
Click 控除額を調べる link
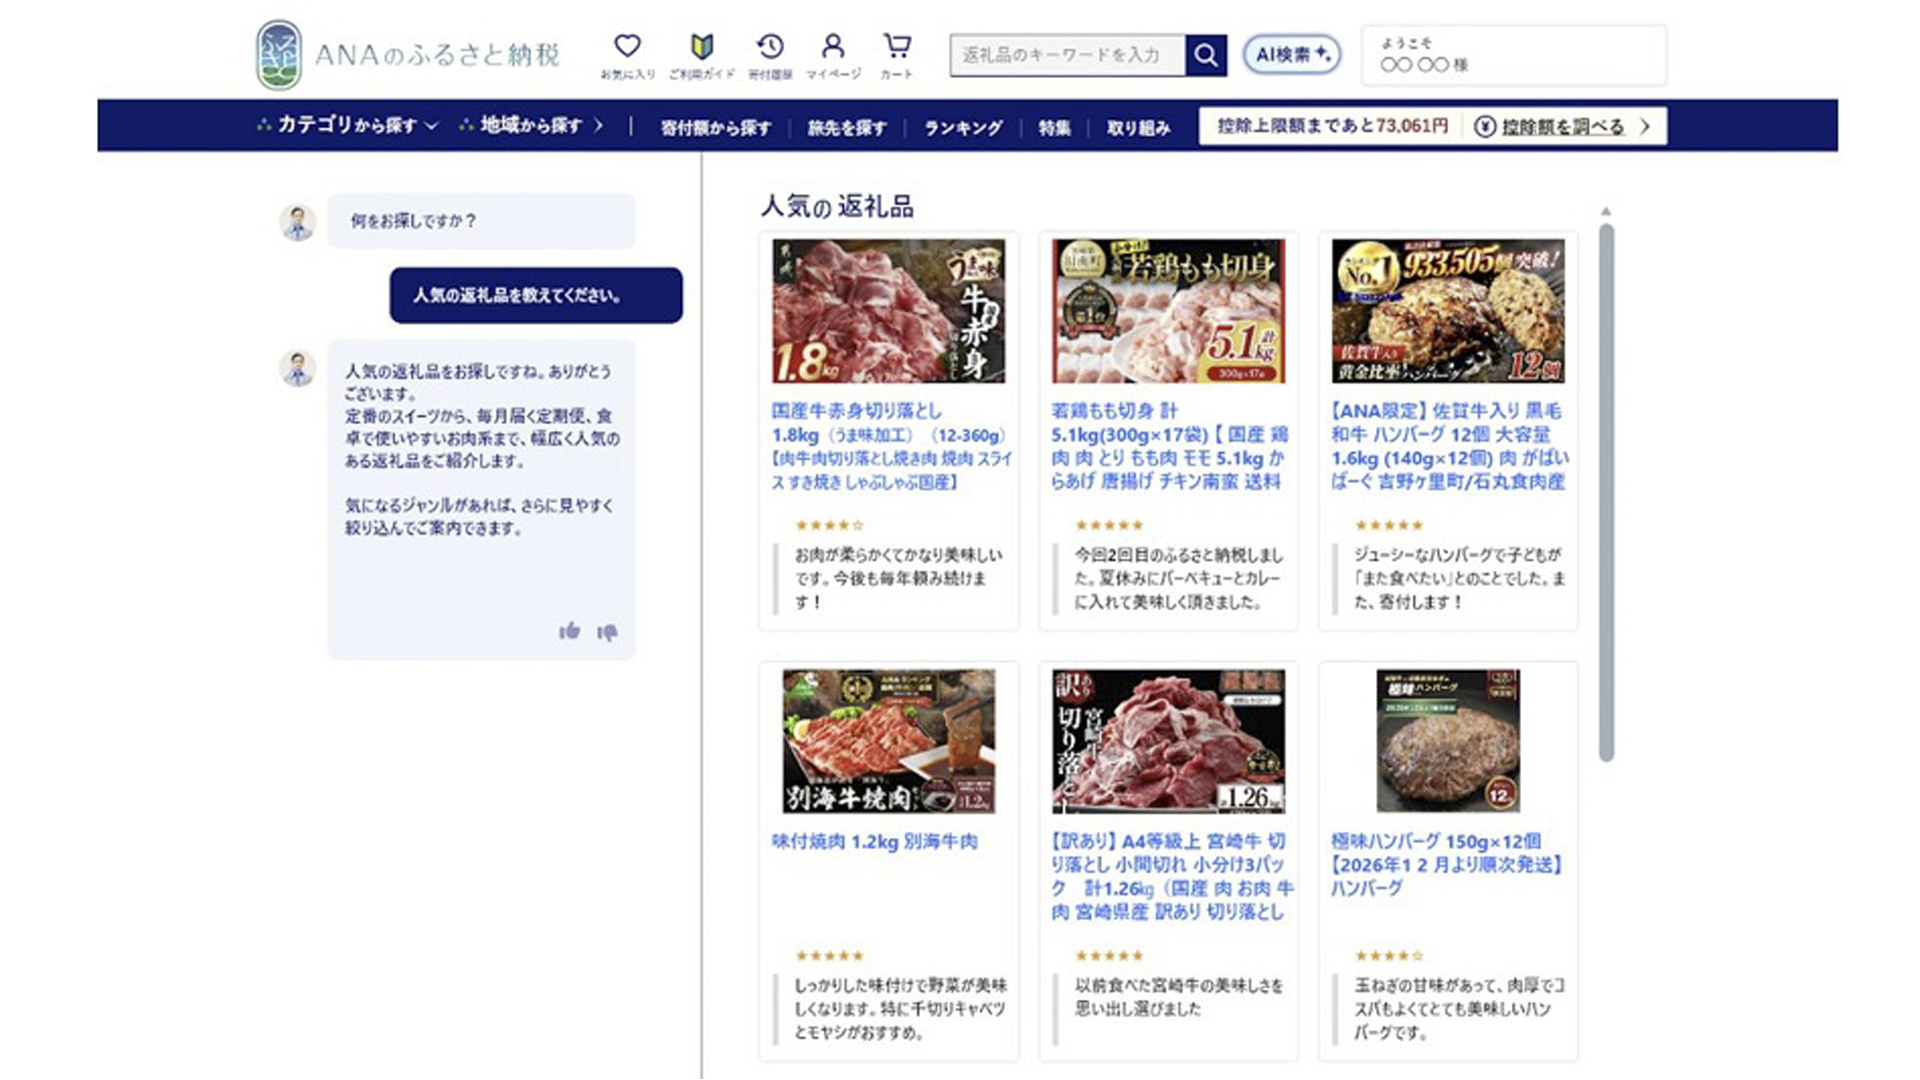[1563, 127]
